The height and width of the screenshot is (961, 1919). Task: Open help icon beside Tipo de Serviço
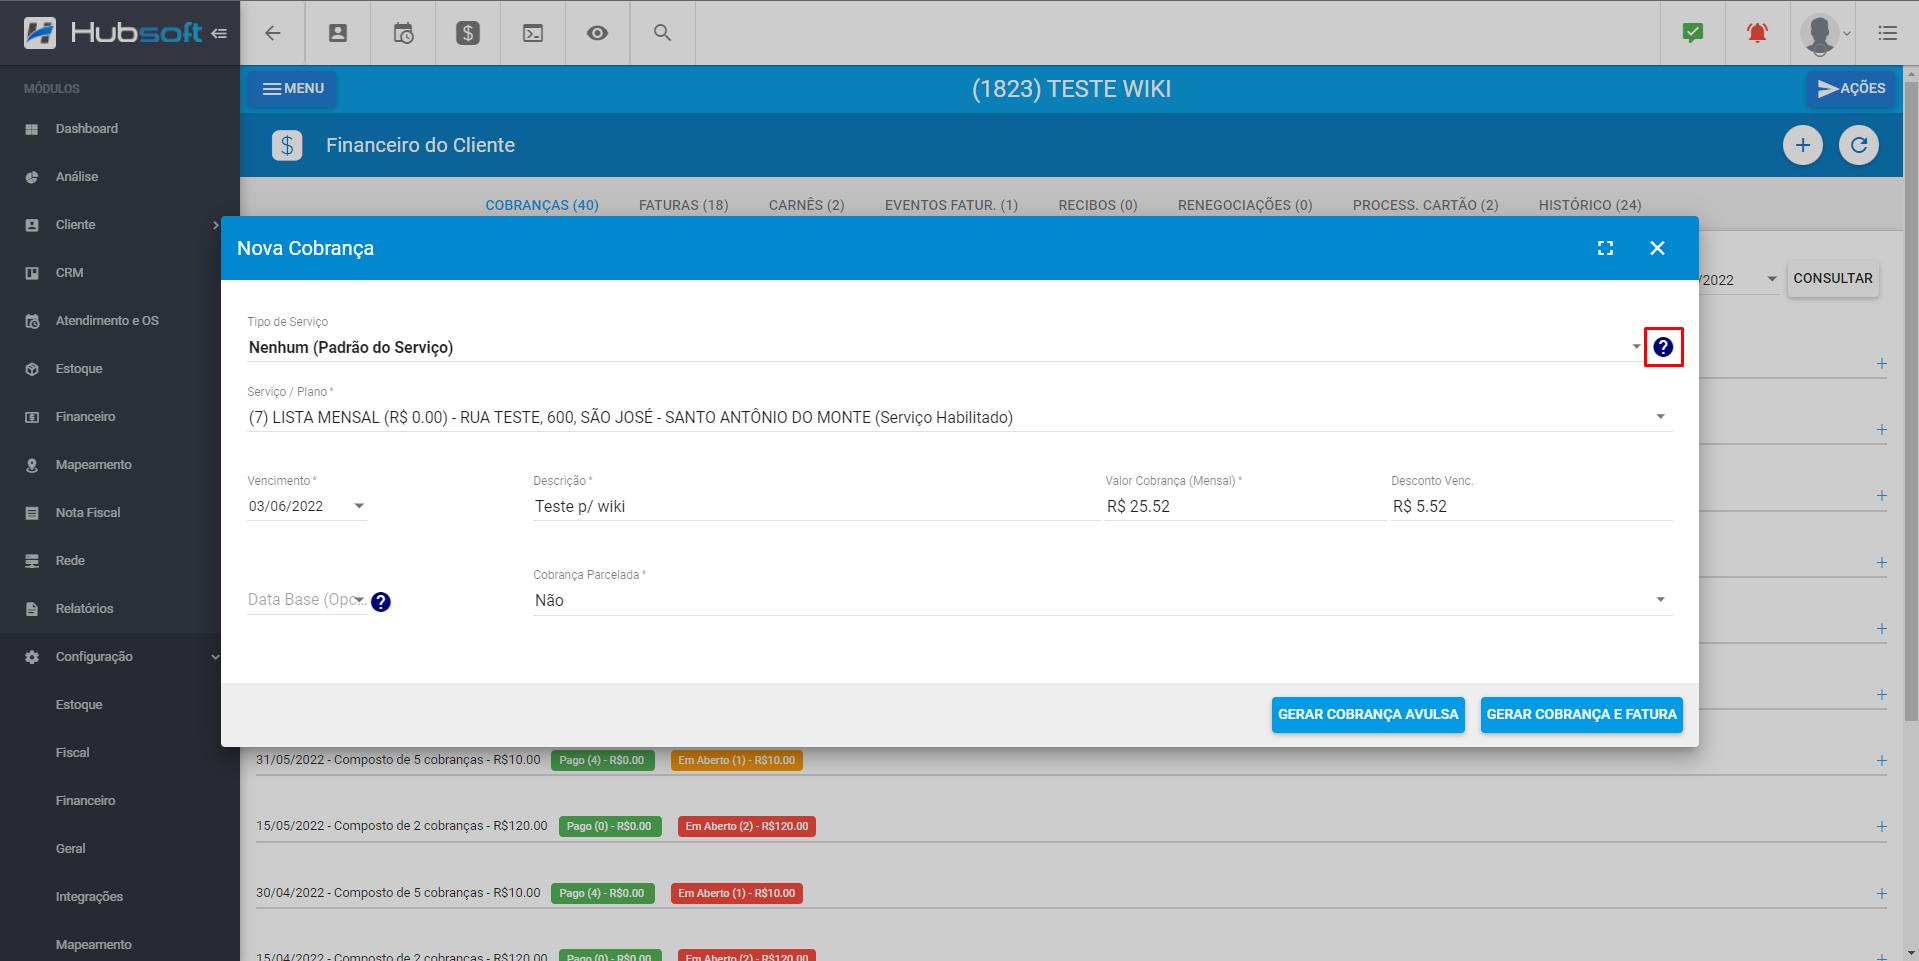pos(1663,347)
